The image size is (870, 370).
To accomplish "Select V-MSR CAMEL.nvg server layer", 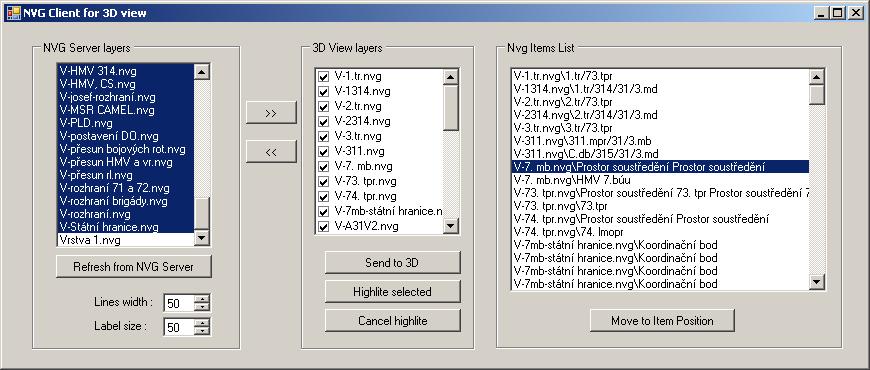I will pos(126,110).
